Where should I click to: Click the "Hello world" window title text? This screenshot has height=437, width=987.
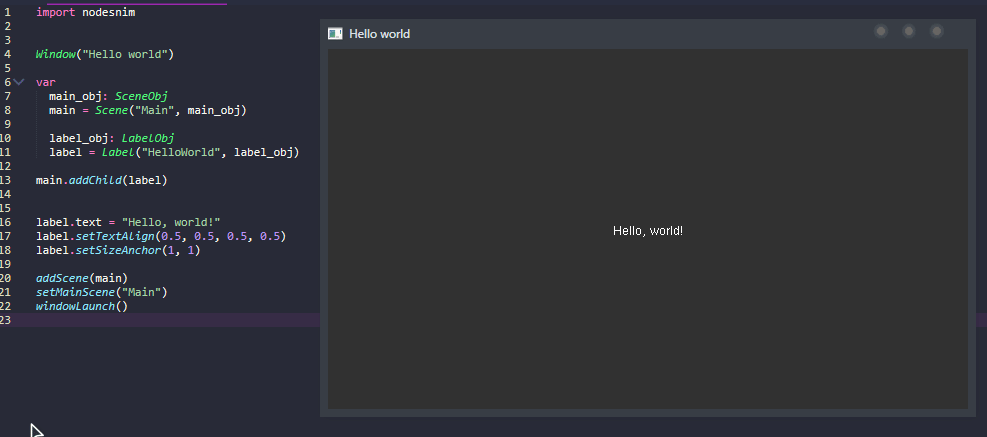379,34
